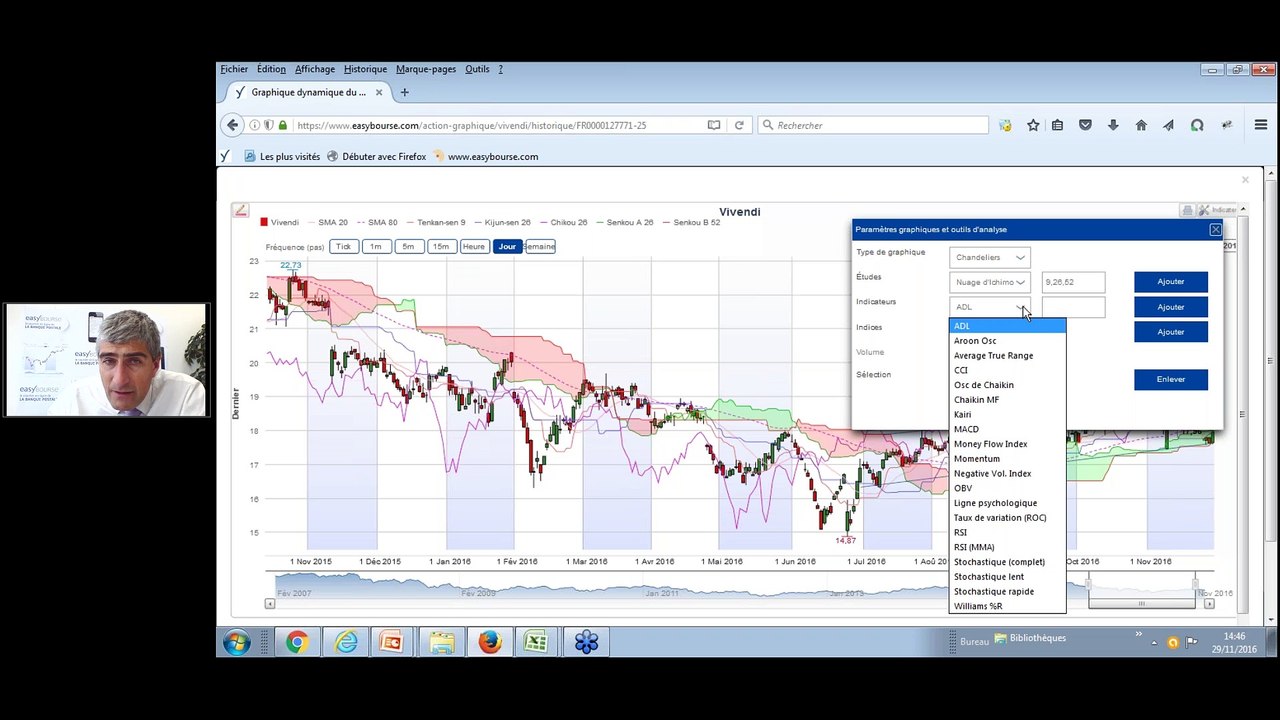Open Historique menu
This screenshot has width=1280, height=720.
pos(365,69)
